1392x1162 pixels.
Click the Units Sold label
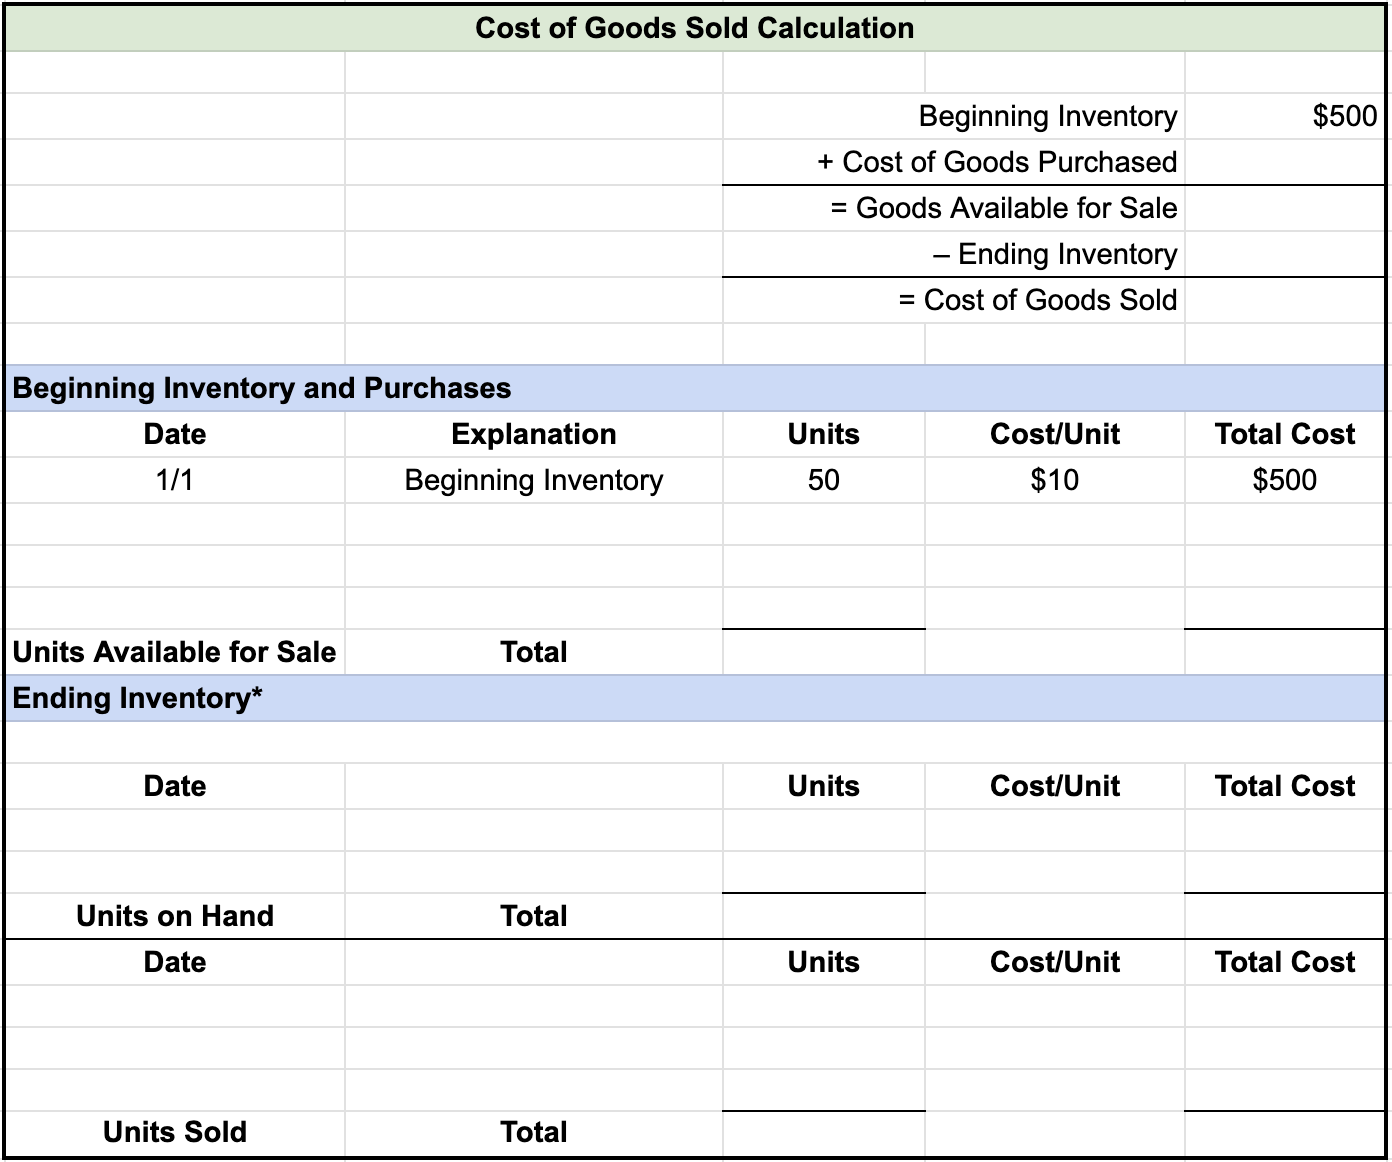pyautogui.click(x=175, y=1132)
